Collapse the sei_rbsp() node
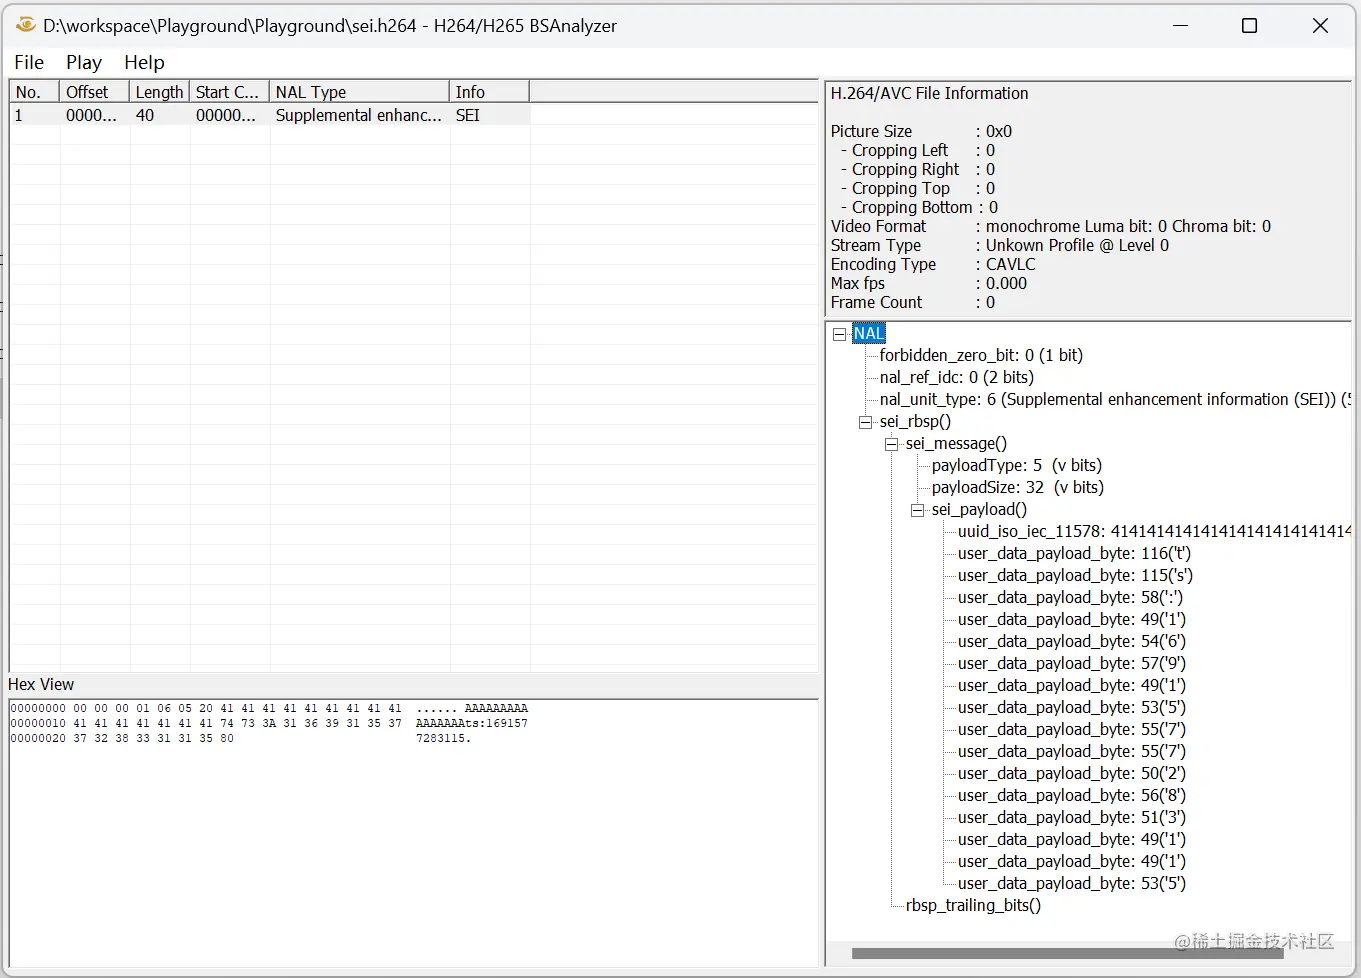This screenshot has height=978, width=1361. [865, 422]
